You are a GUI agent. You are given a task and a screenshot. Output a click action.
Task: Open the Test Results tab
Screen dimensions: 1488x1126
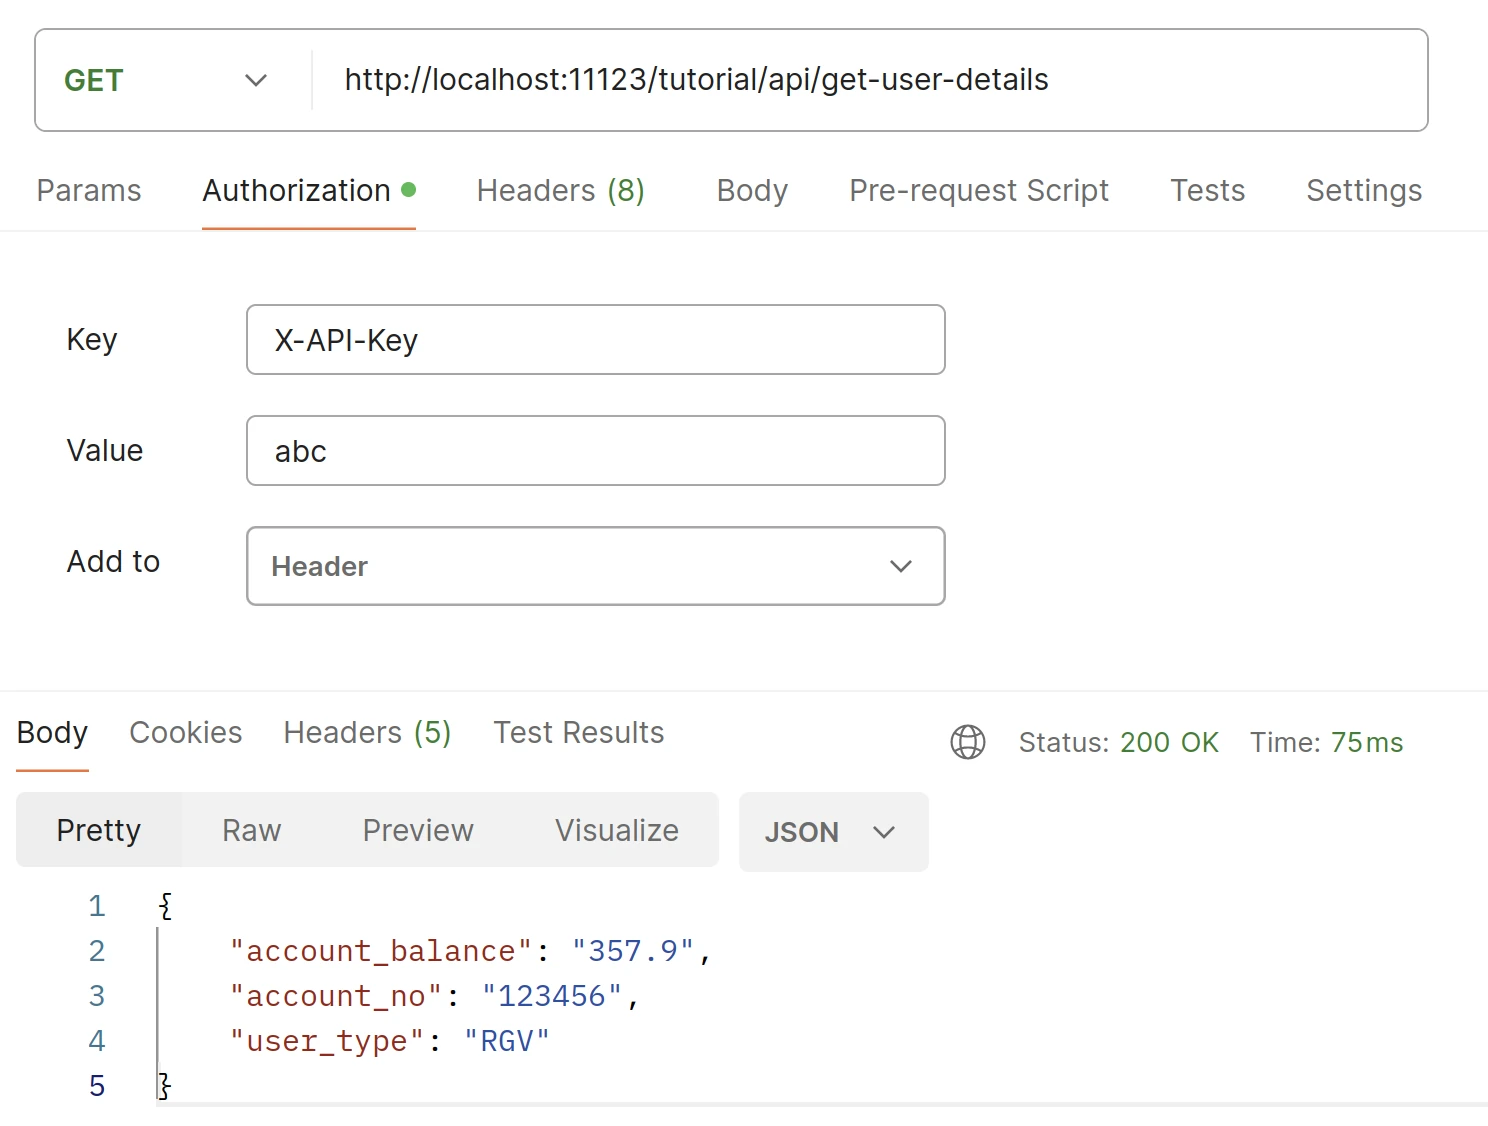point(578,733)
